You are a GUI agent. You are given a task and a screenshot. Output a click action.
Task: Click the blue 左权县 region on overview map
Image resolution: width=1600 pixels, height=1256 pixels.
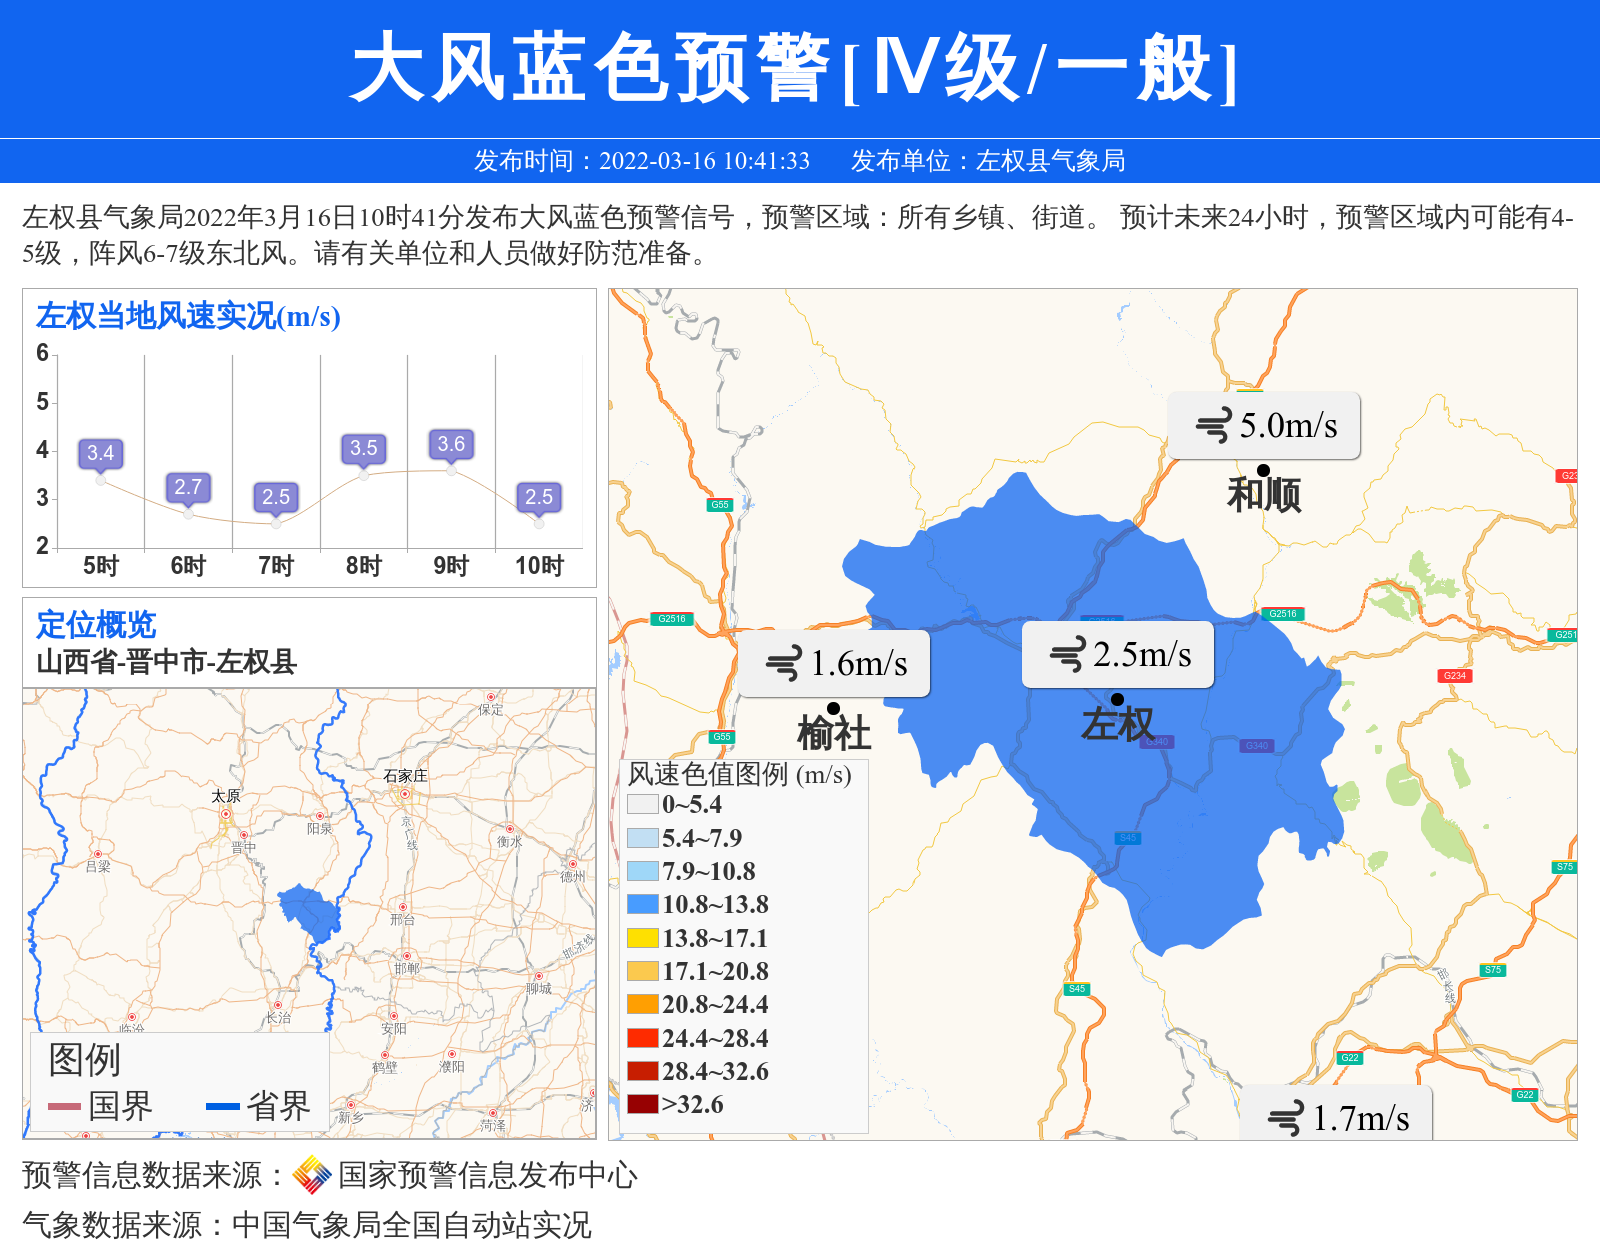(x=310, y=911)
